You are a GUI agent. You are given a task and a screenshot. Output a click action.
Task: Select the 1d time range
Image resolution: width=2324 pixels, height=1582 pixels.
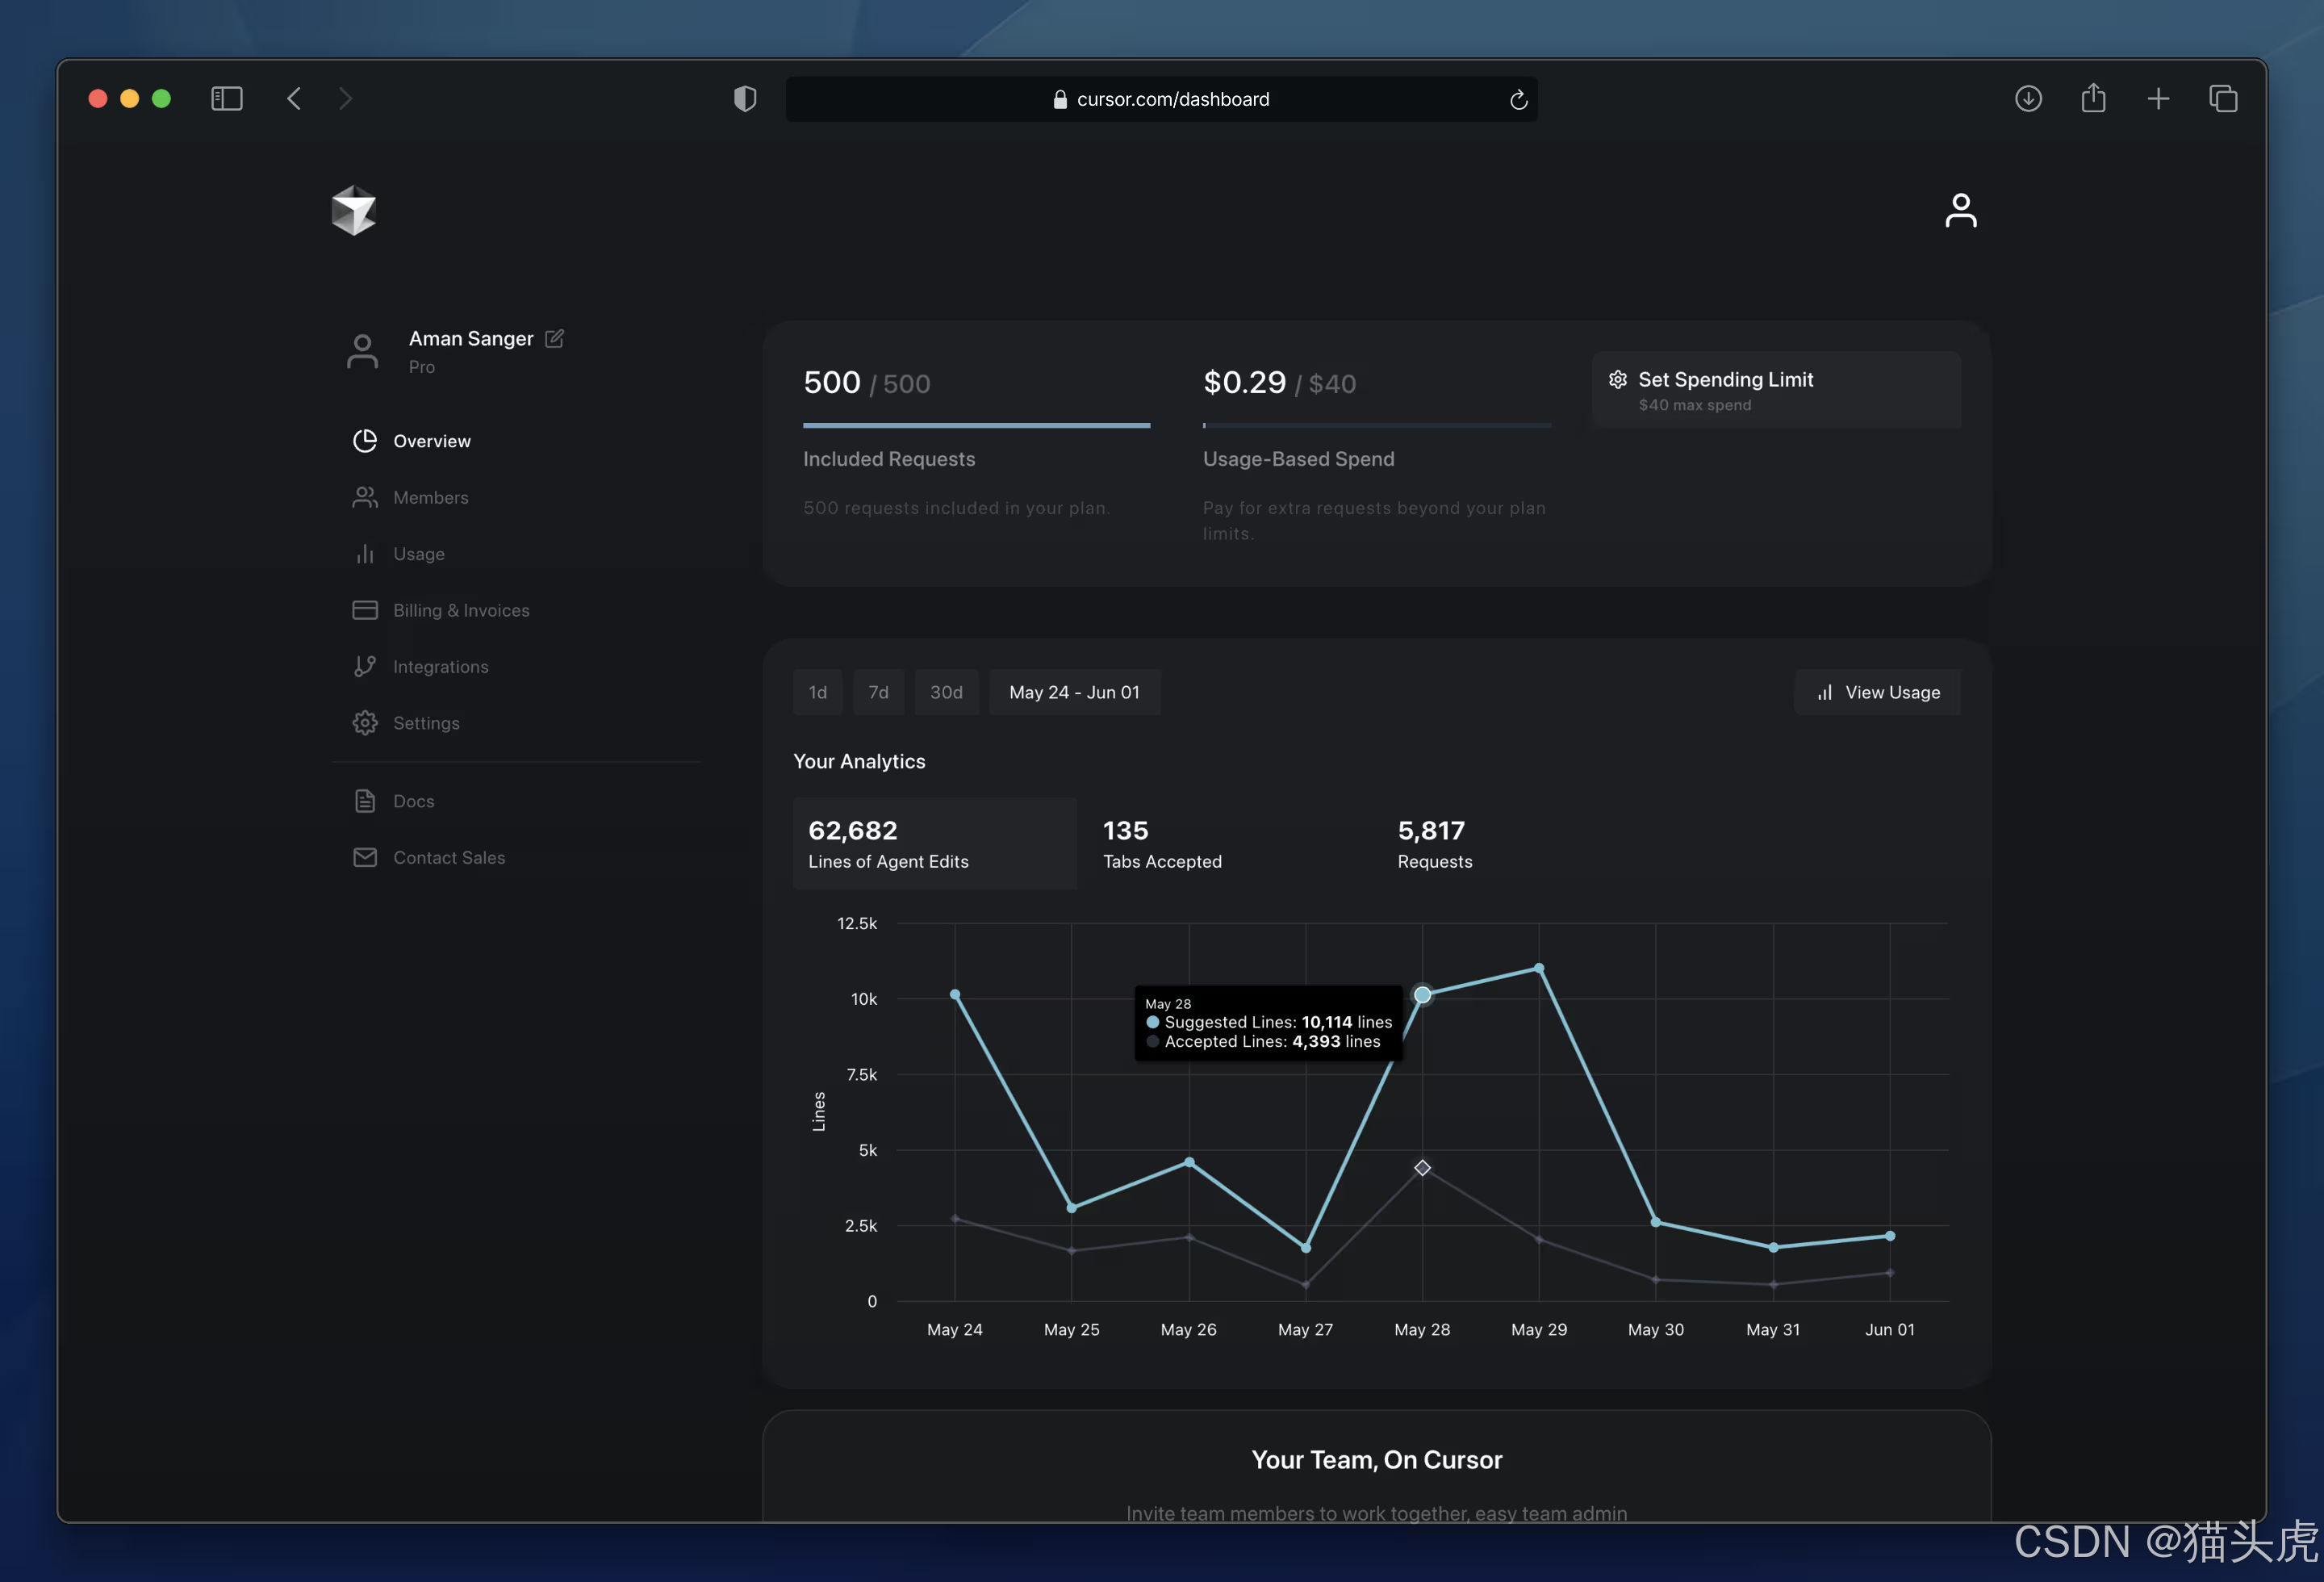tap(817, 692)
